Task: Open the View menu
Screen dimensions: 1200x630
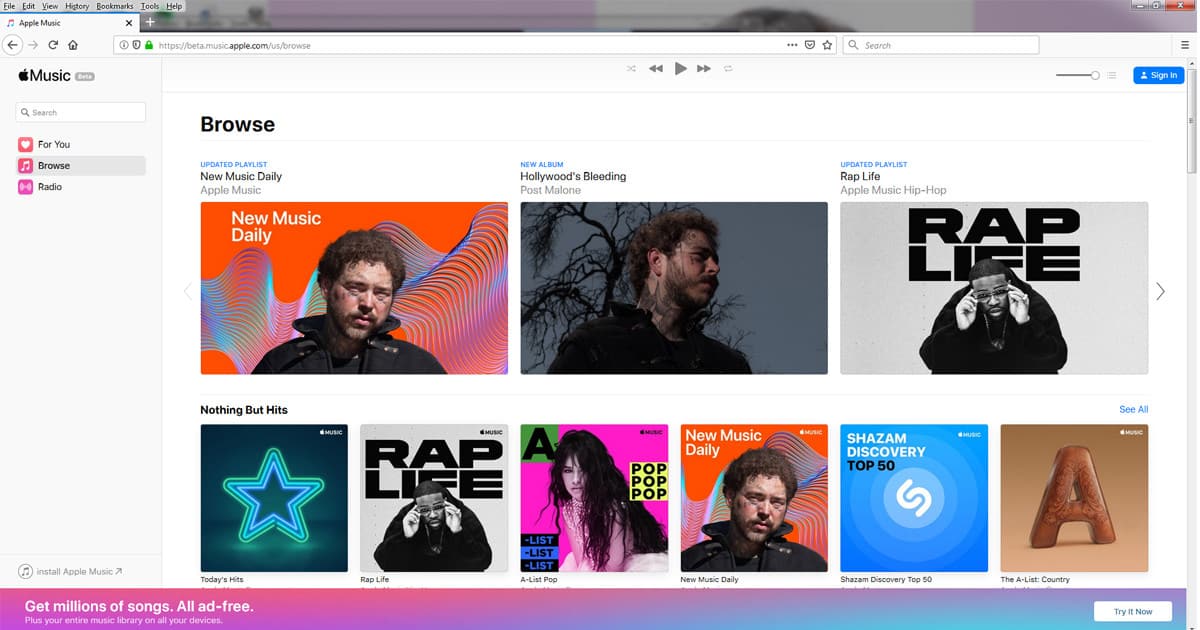Action: coord(50,6)
